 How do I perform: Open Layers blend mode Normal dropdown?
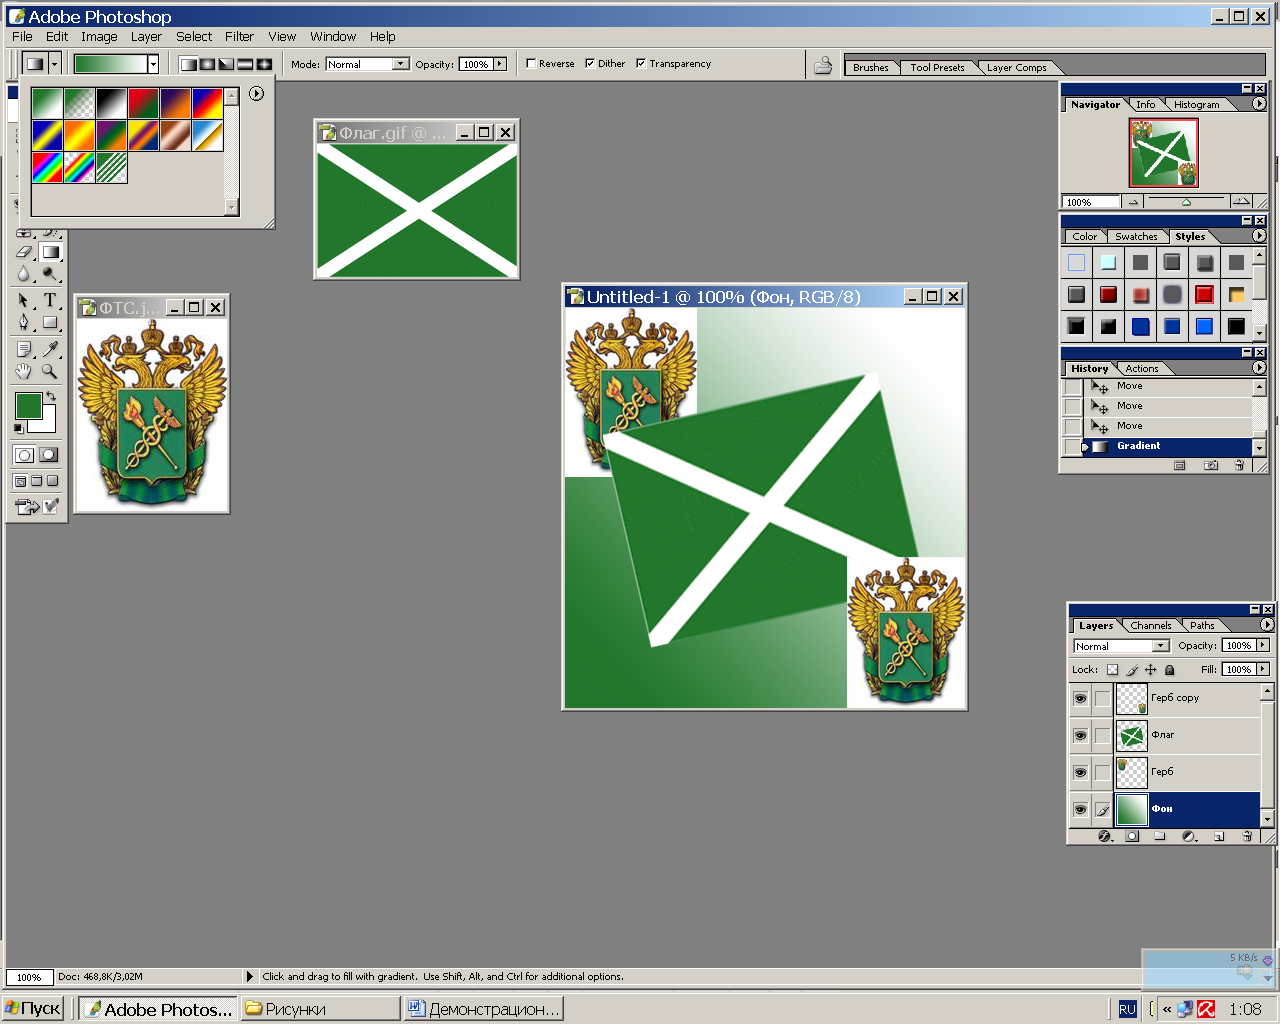click(x=1121, y=646)
